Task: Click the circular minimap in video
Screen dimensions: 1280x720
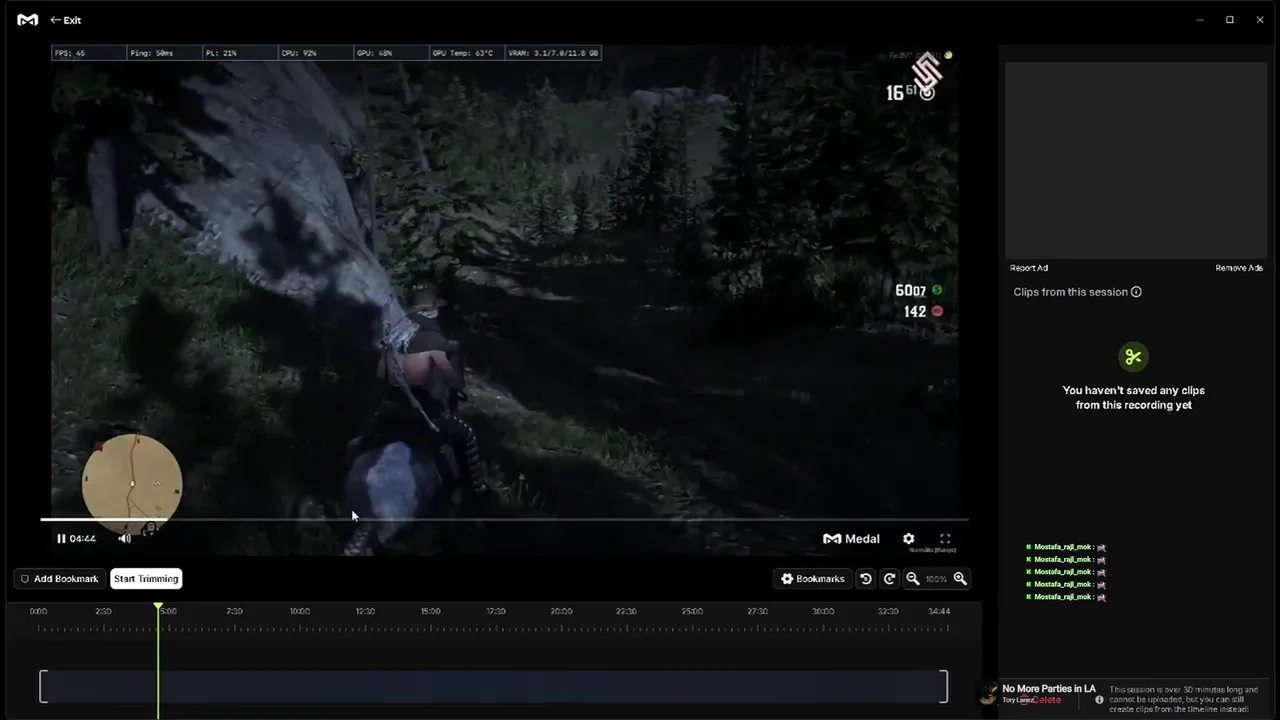Action: click(132, 484)
